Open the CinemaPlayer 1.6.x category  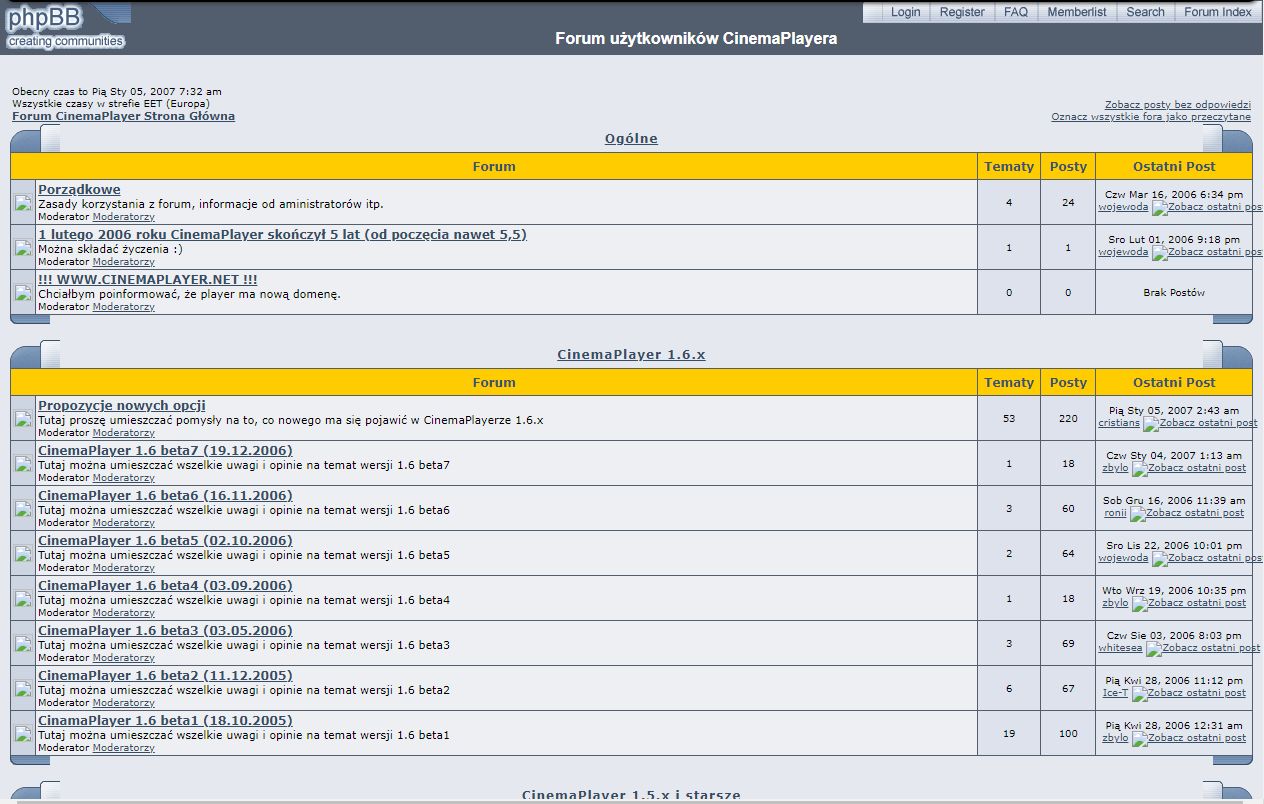click(631, 355)
